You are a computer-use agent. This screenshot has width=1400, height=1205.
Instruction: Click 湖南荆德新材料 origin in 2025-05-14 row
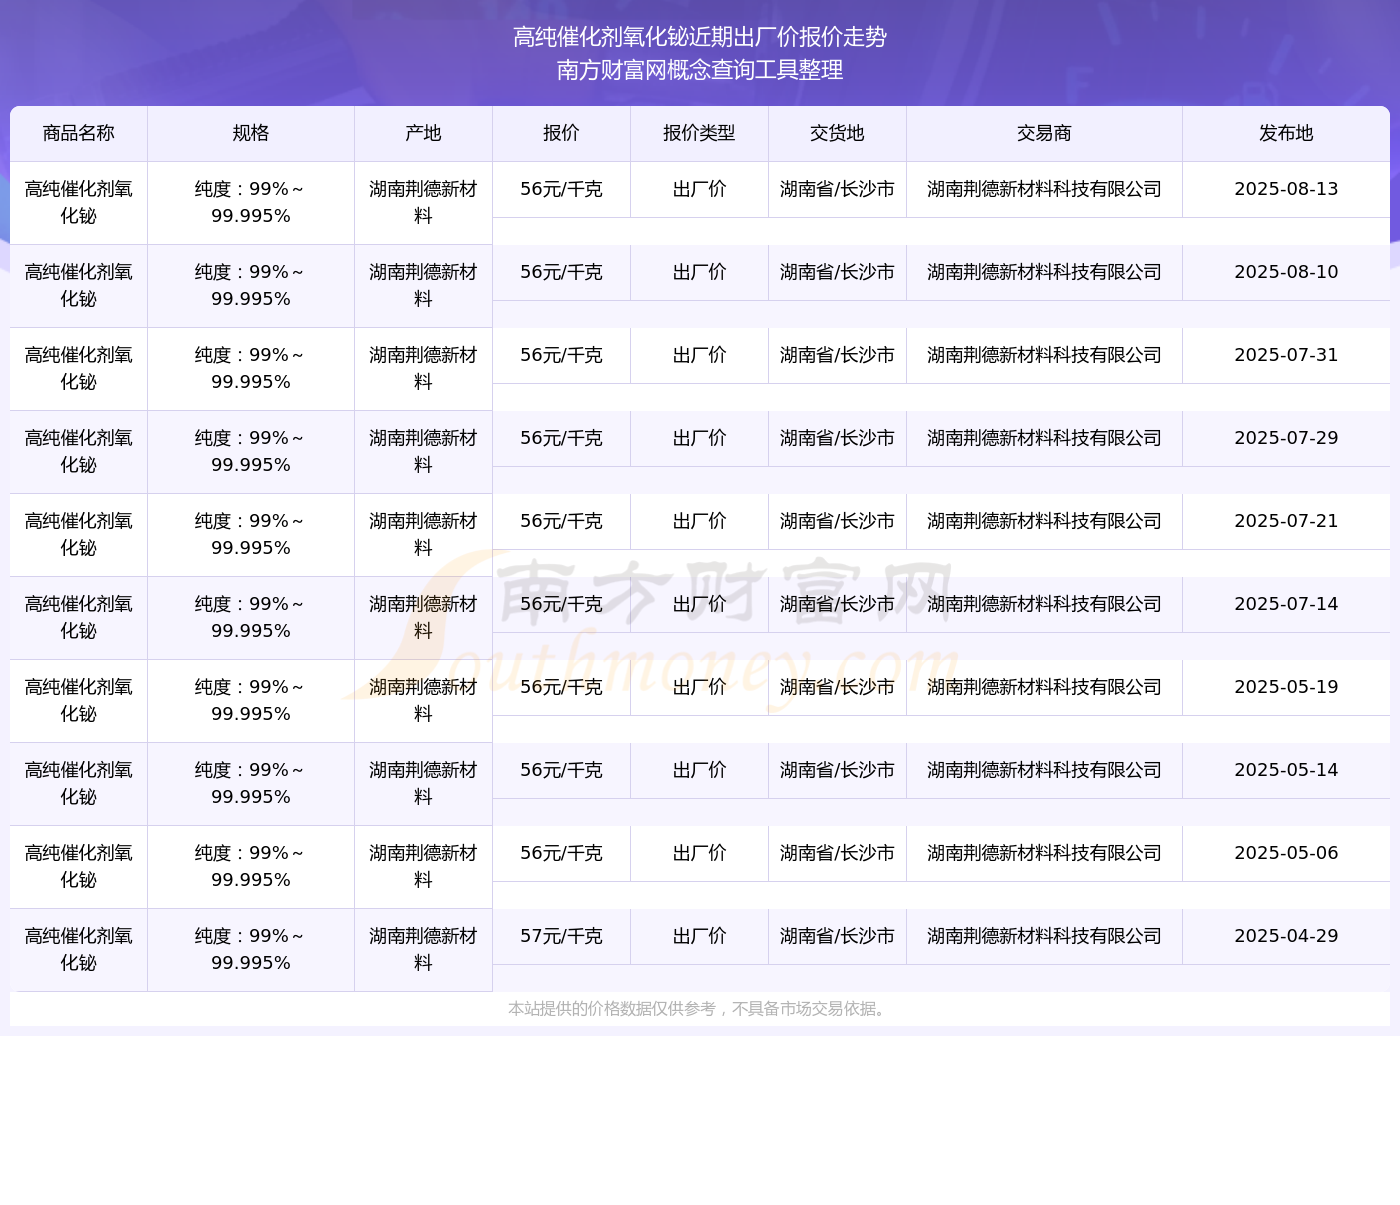(423, 784)
